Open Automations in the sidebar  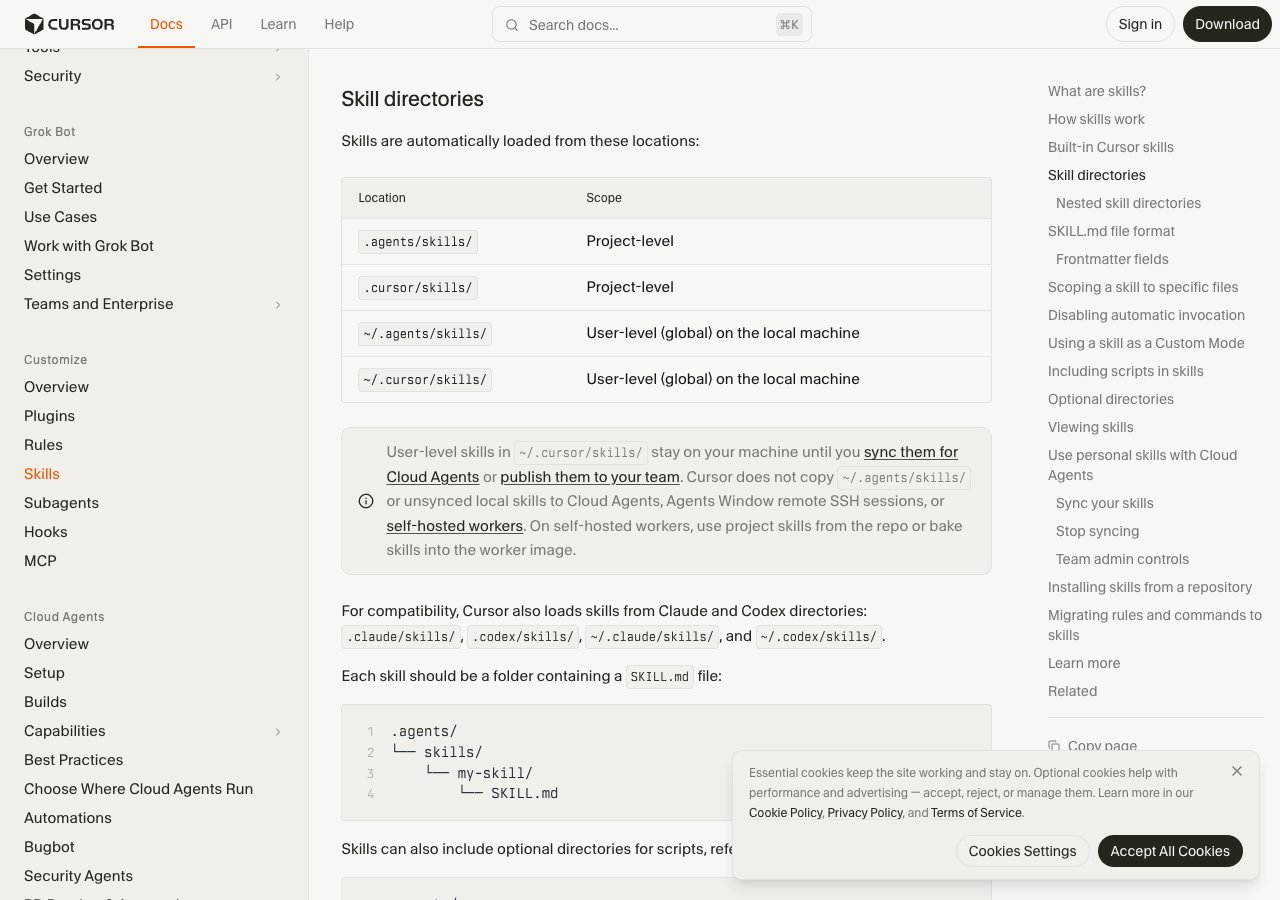point(68,818)
